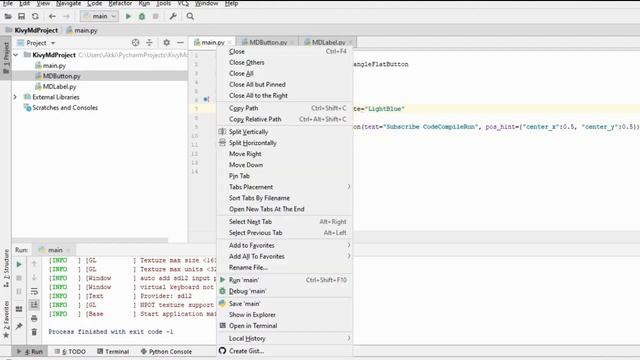Click the collapse all icon in Project panel
Screen dimensions: 640x360
click(x=149, y=42)
